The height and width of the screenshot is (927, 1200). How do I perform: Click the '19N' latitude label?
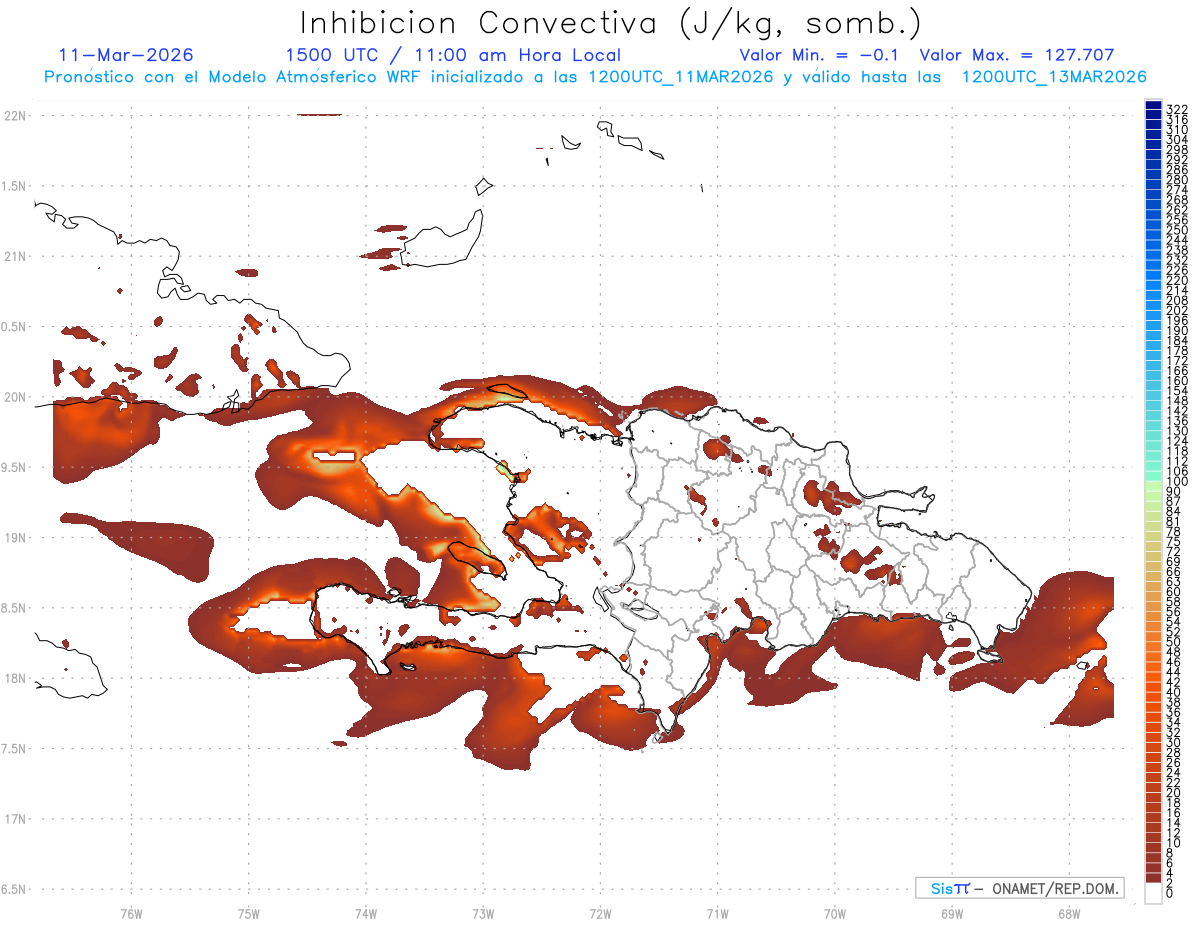click(15, 537)
